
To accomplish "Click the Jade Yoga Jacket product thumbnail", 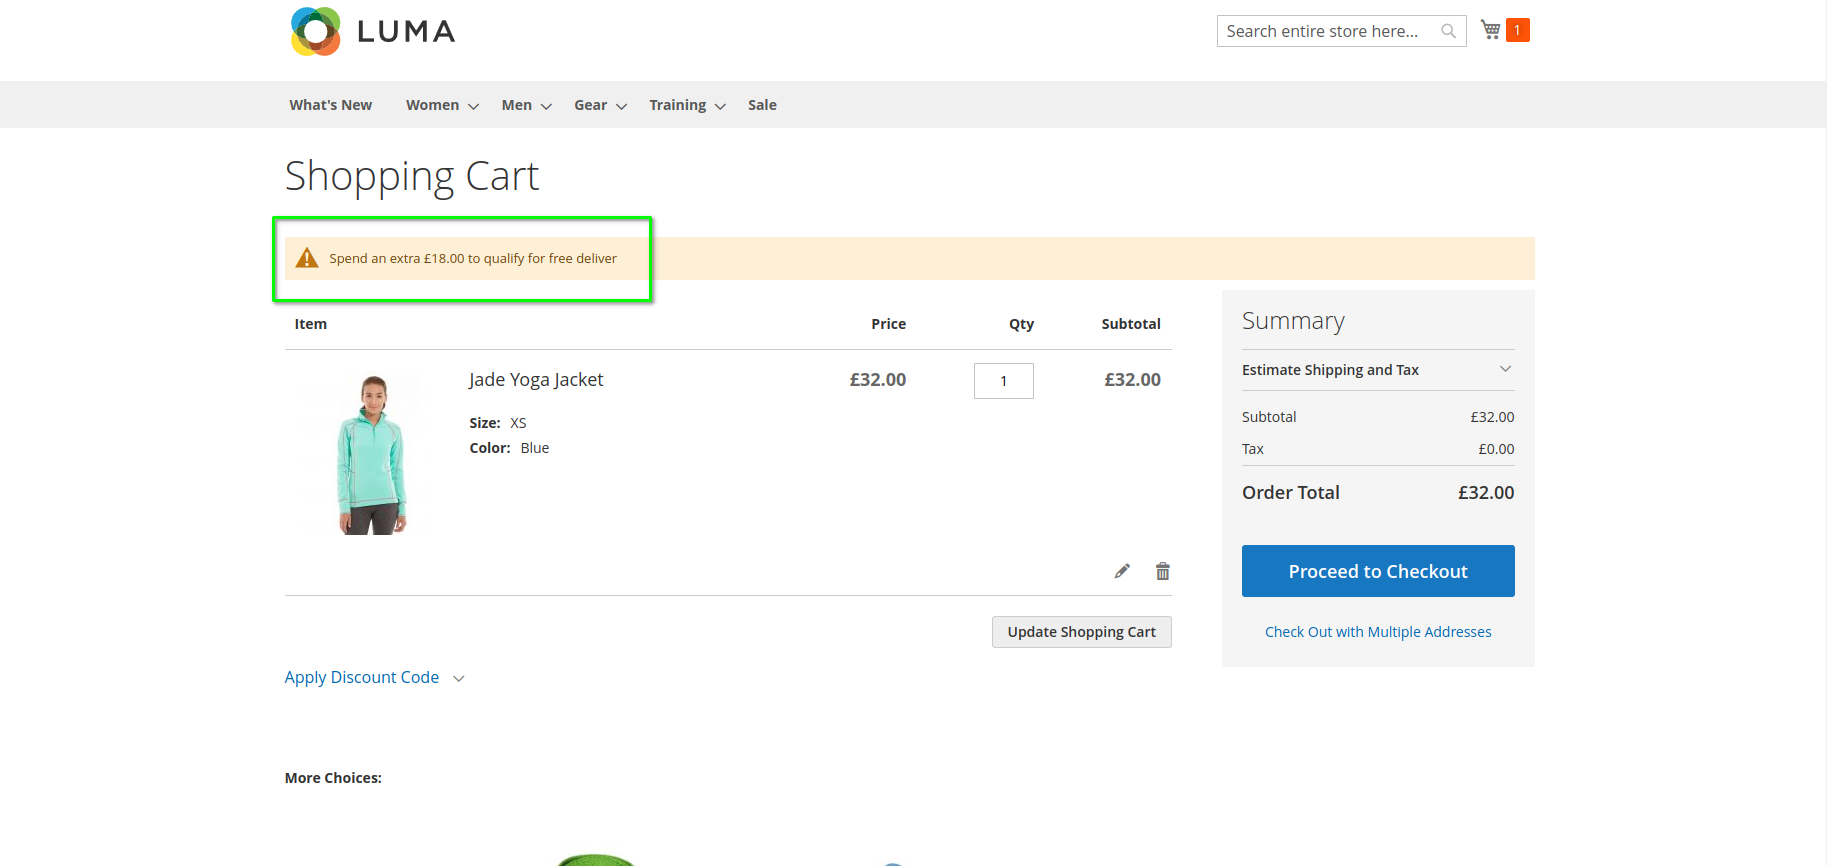I will click(372, 455).
